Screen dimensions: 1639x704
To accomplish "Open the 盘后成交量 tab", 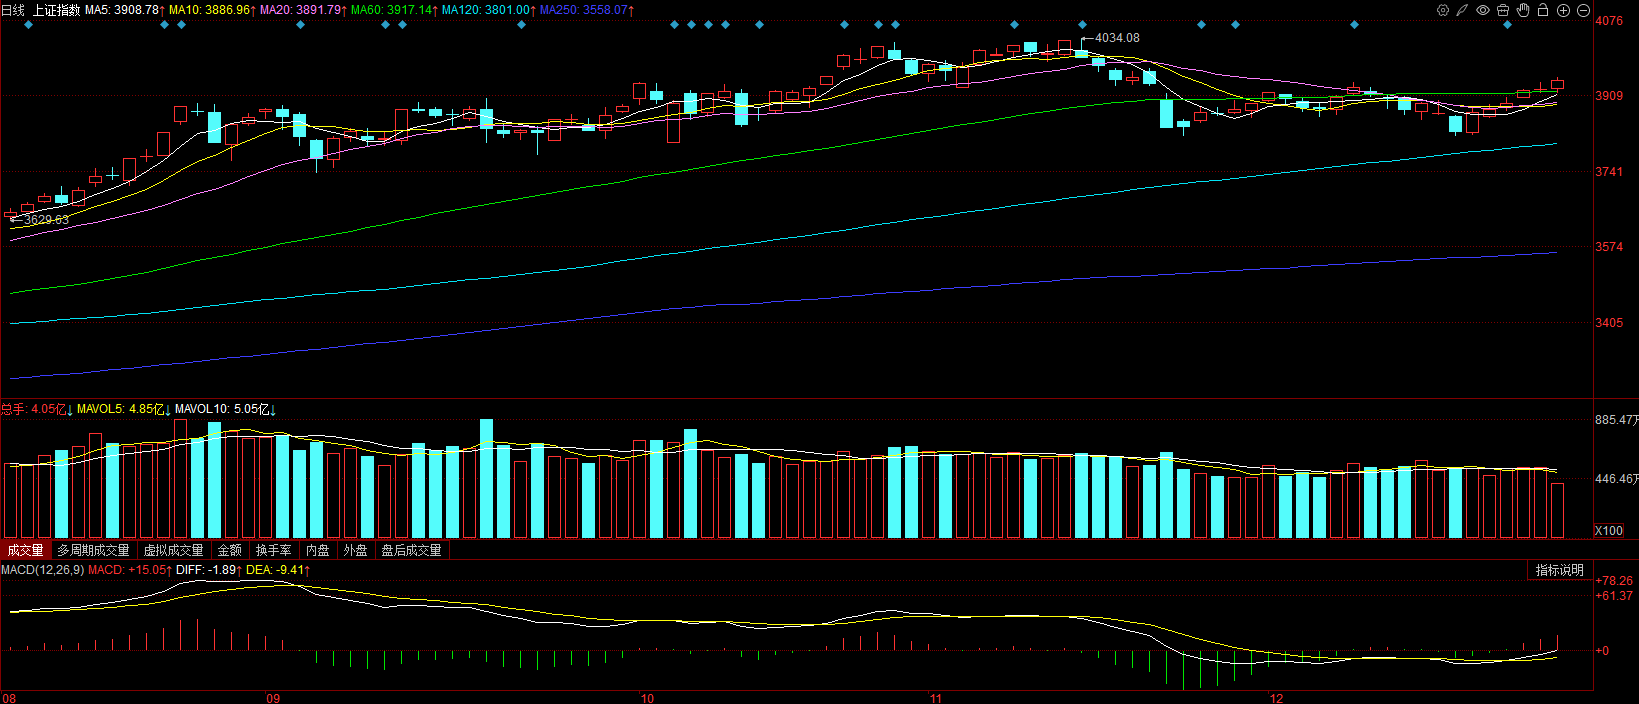I will click(411, 550).
